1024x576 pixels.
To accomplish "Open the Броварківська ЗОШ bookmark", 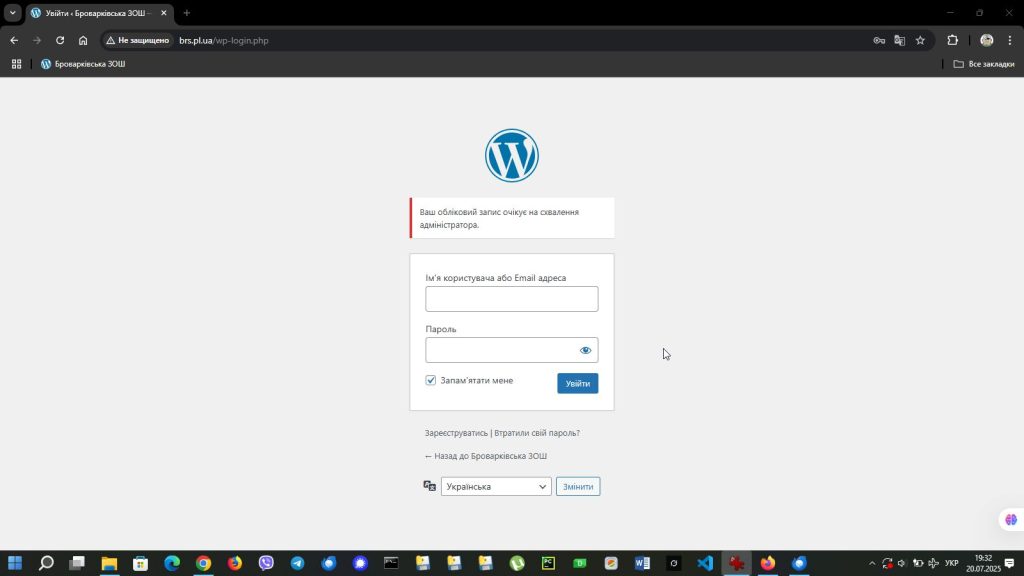I will (83, 64).
